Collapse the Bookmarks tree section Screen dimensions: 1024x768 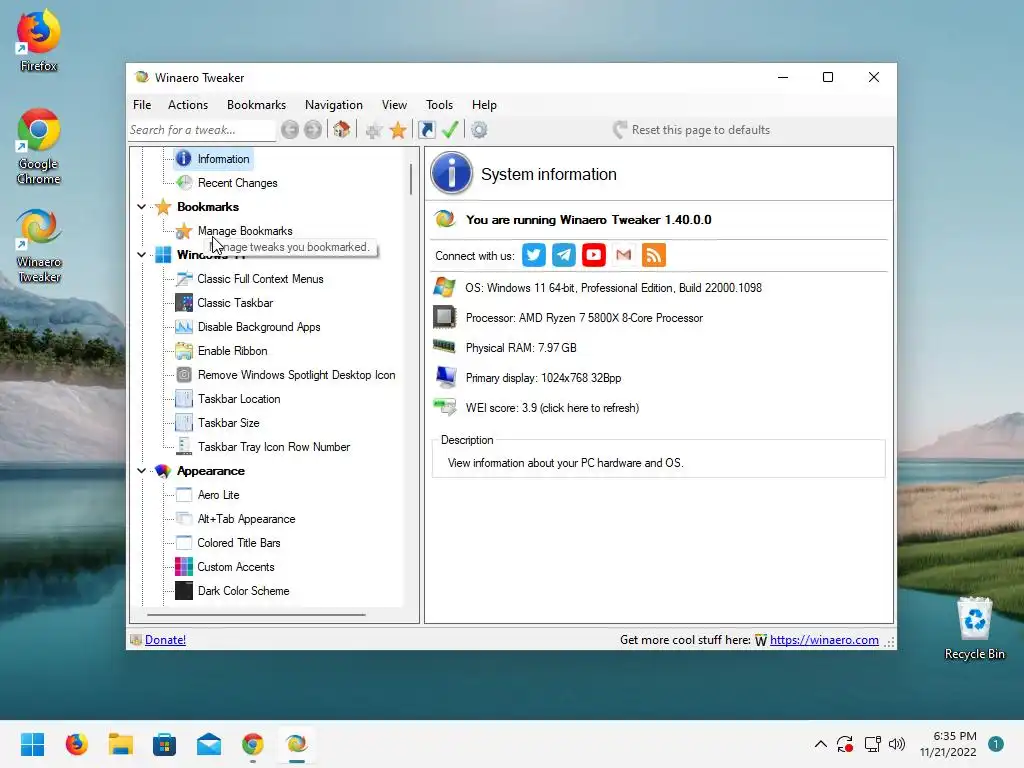point(141,206)
